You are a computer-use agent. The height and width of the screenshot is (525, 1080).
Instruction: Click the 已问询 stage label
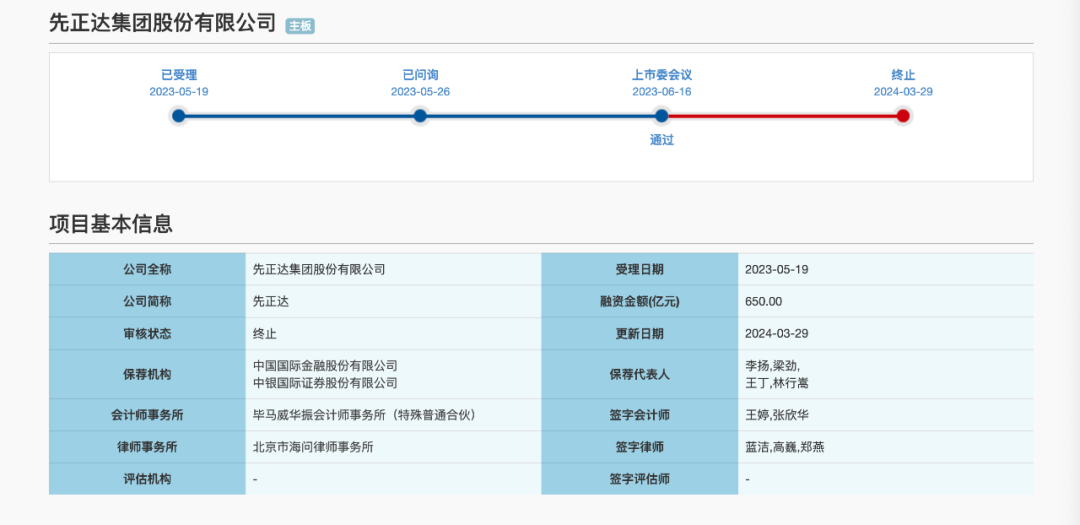[420, 75]
